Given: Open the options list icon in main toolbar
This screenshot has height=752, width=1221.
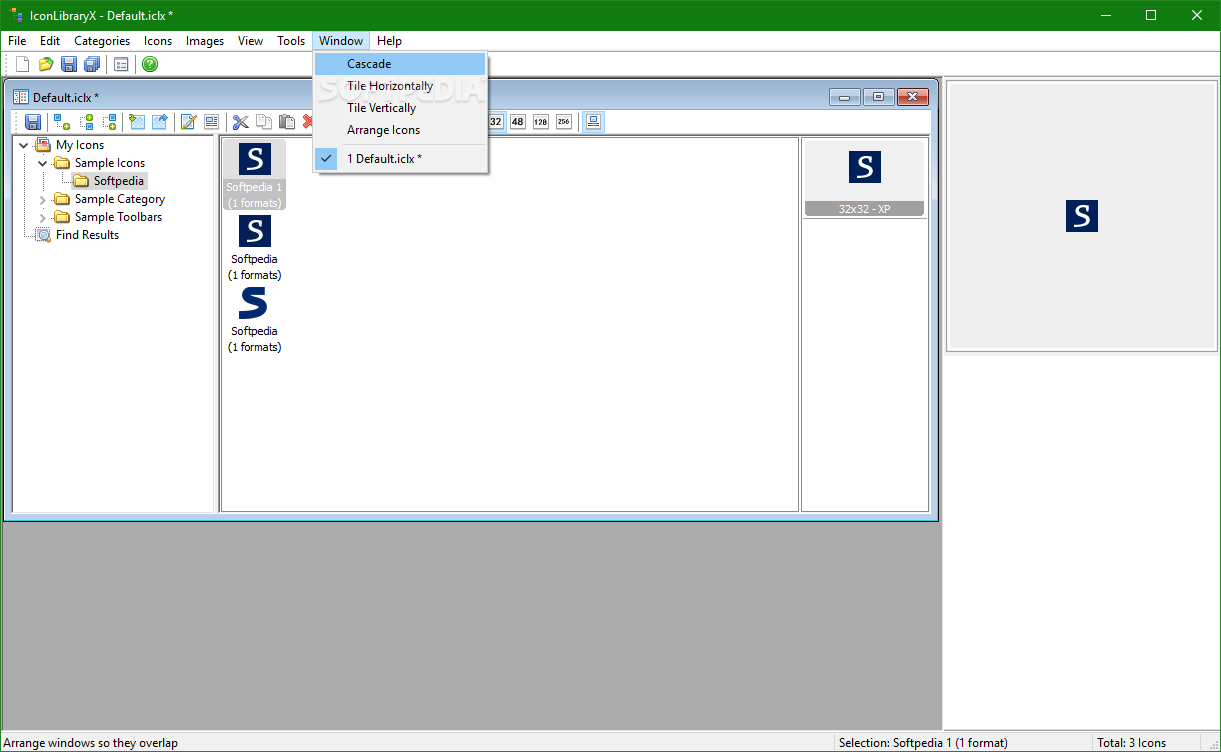Looking at the screenshot, I should [x=121, y=64].
